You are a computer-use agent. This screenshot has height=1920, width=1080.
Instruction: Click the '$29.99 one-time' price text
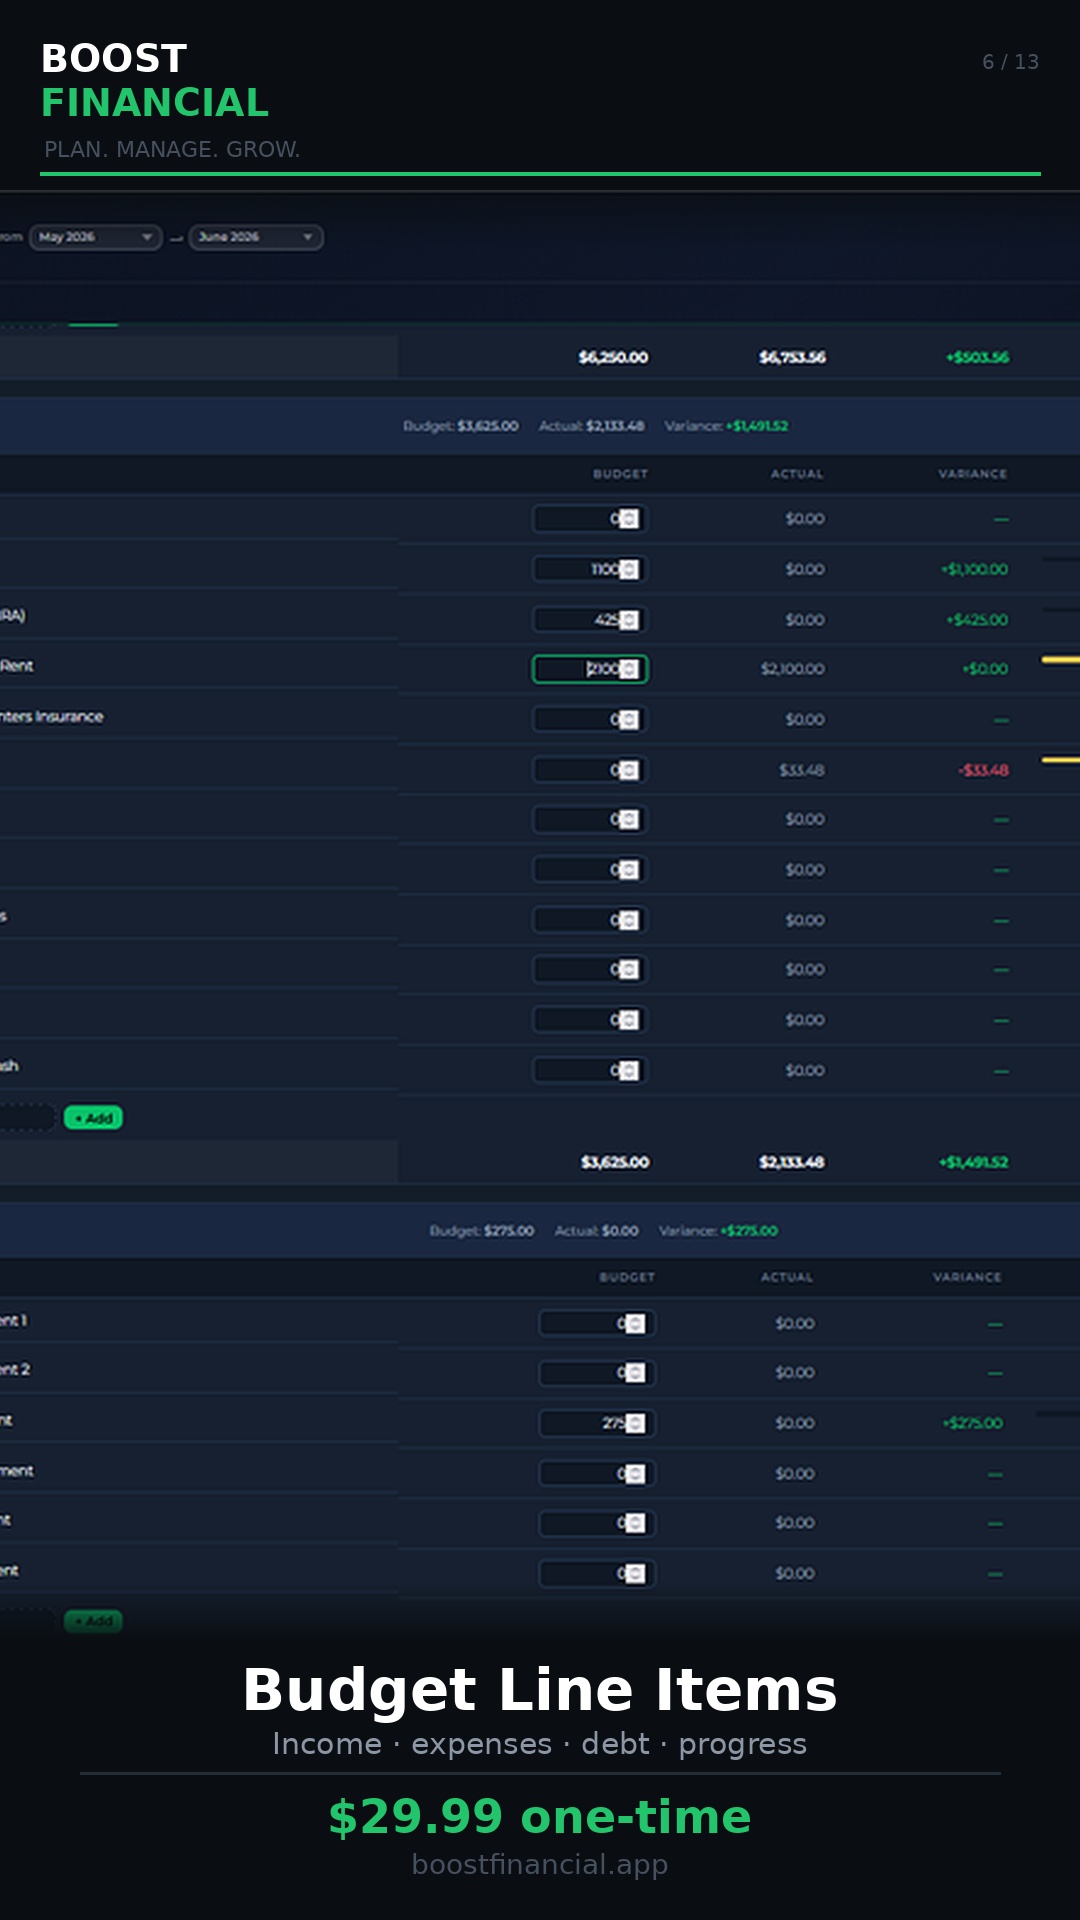tap(540, 1817)
